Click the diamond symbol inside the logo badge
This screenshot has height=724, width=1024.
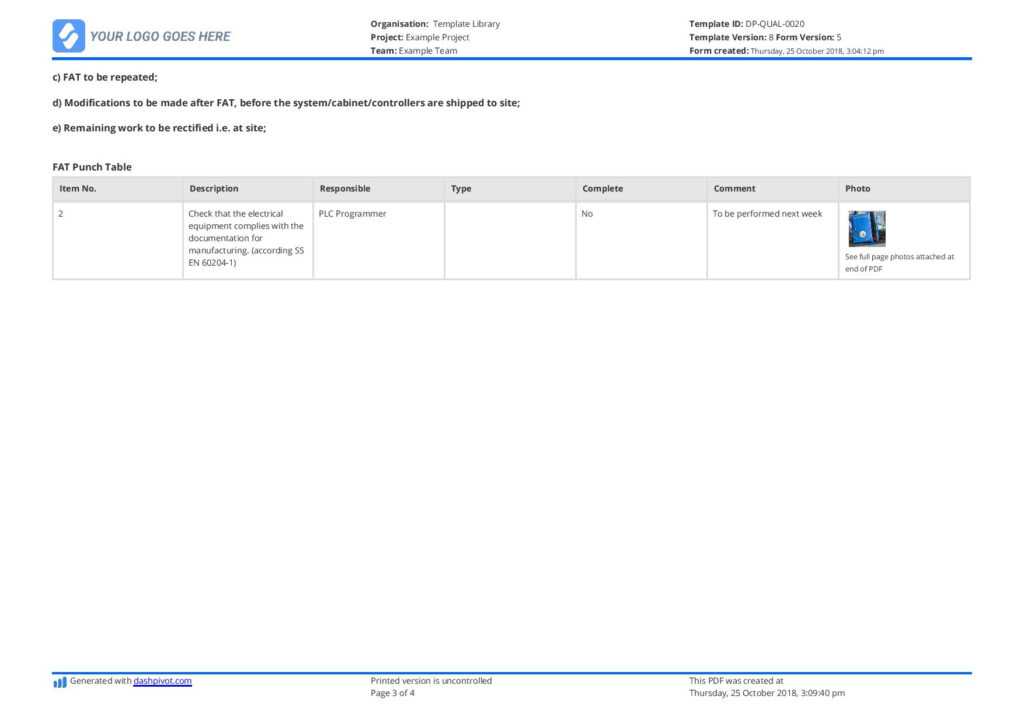pos(67,35)
